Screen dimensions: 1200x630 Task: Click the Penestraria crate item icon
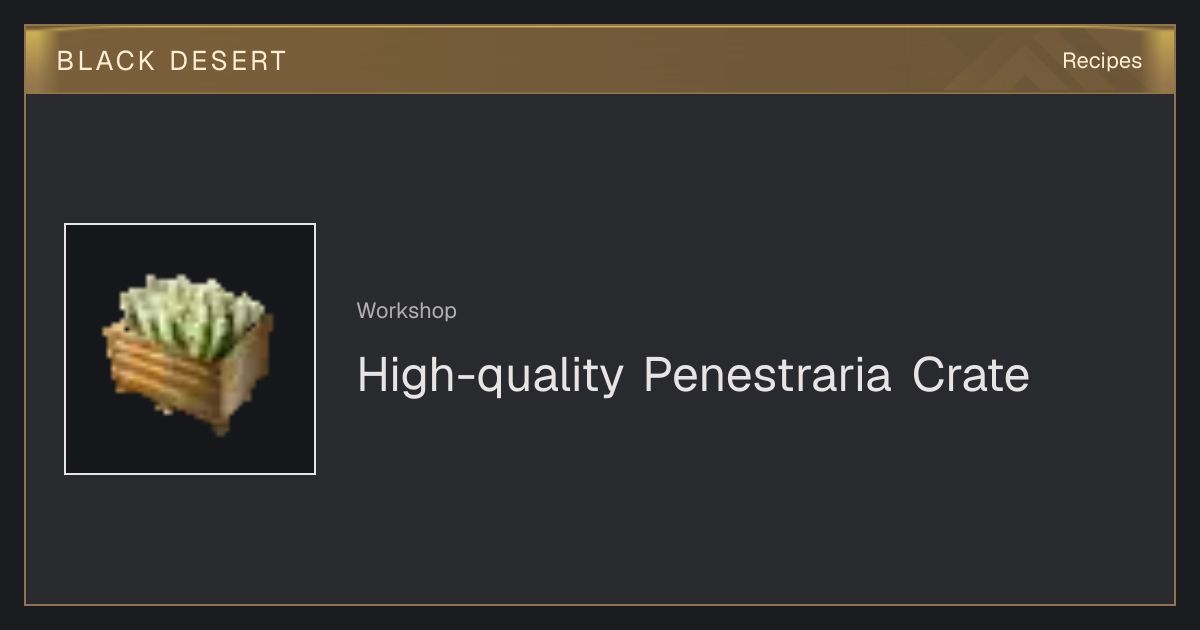tap(188, 347)
